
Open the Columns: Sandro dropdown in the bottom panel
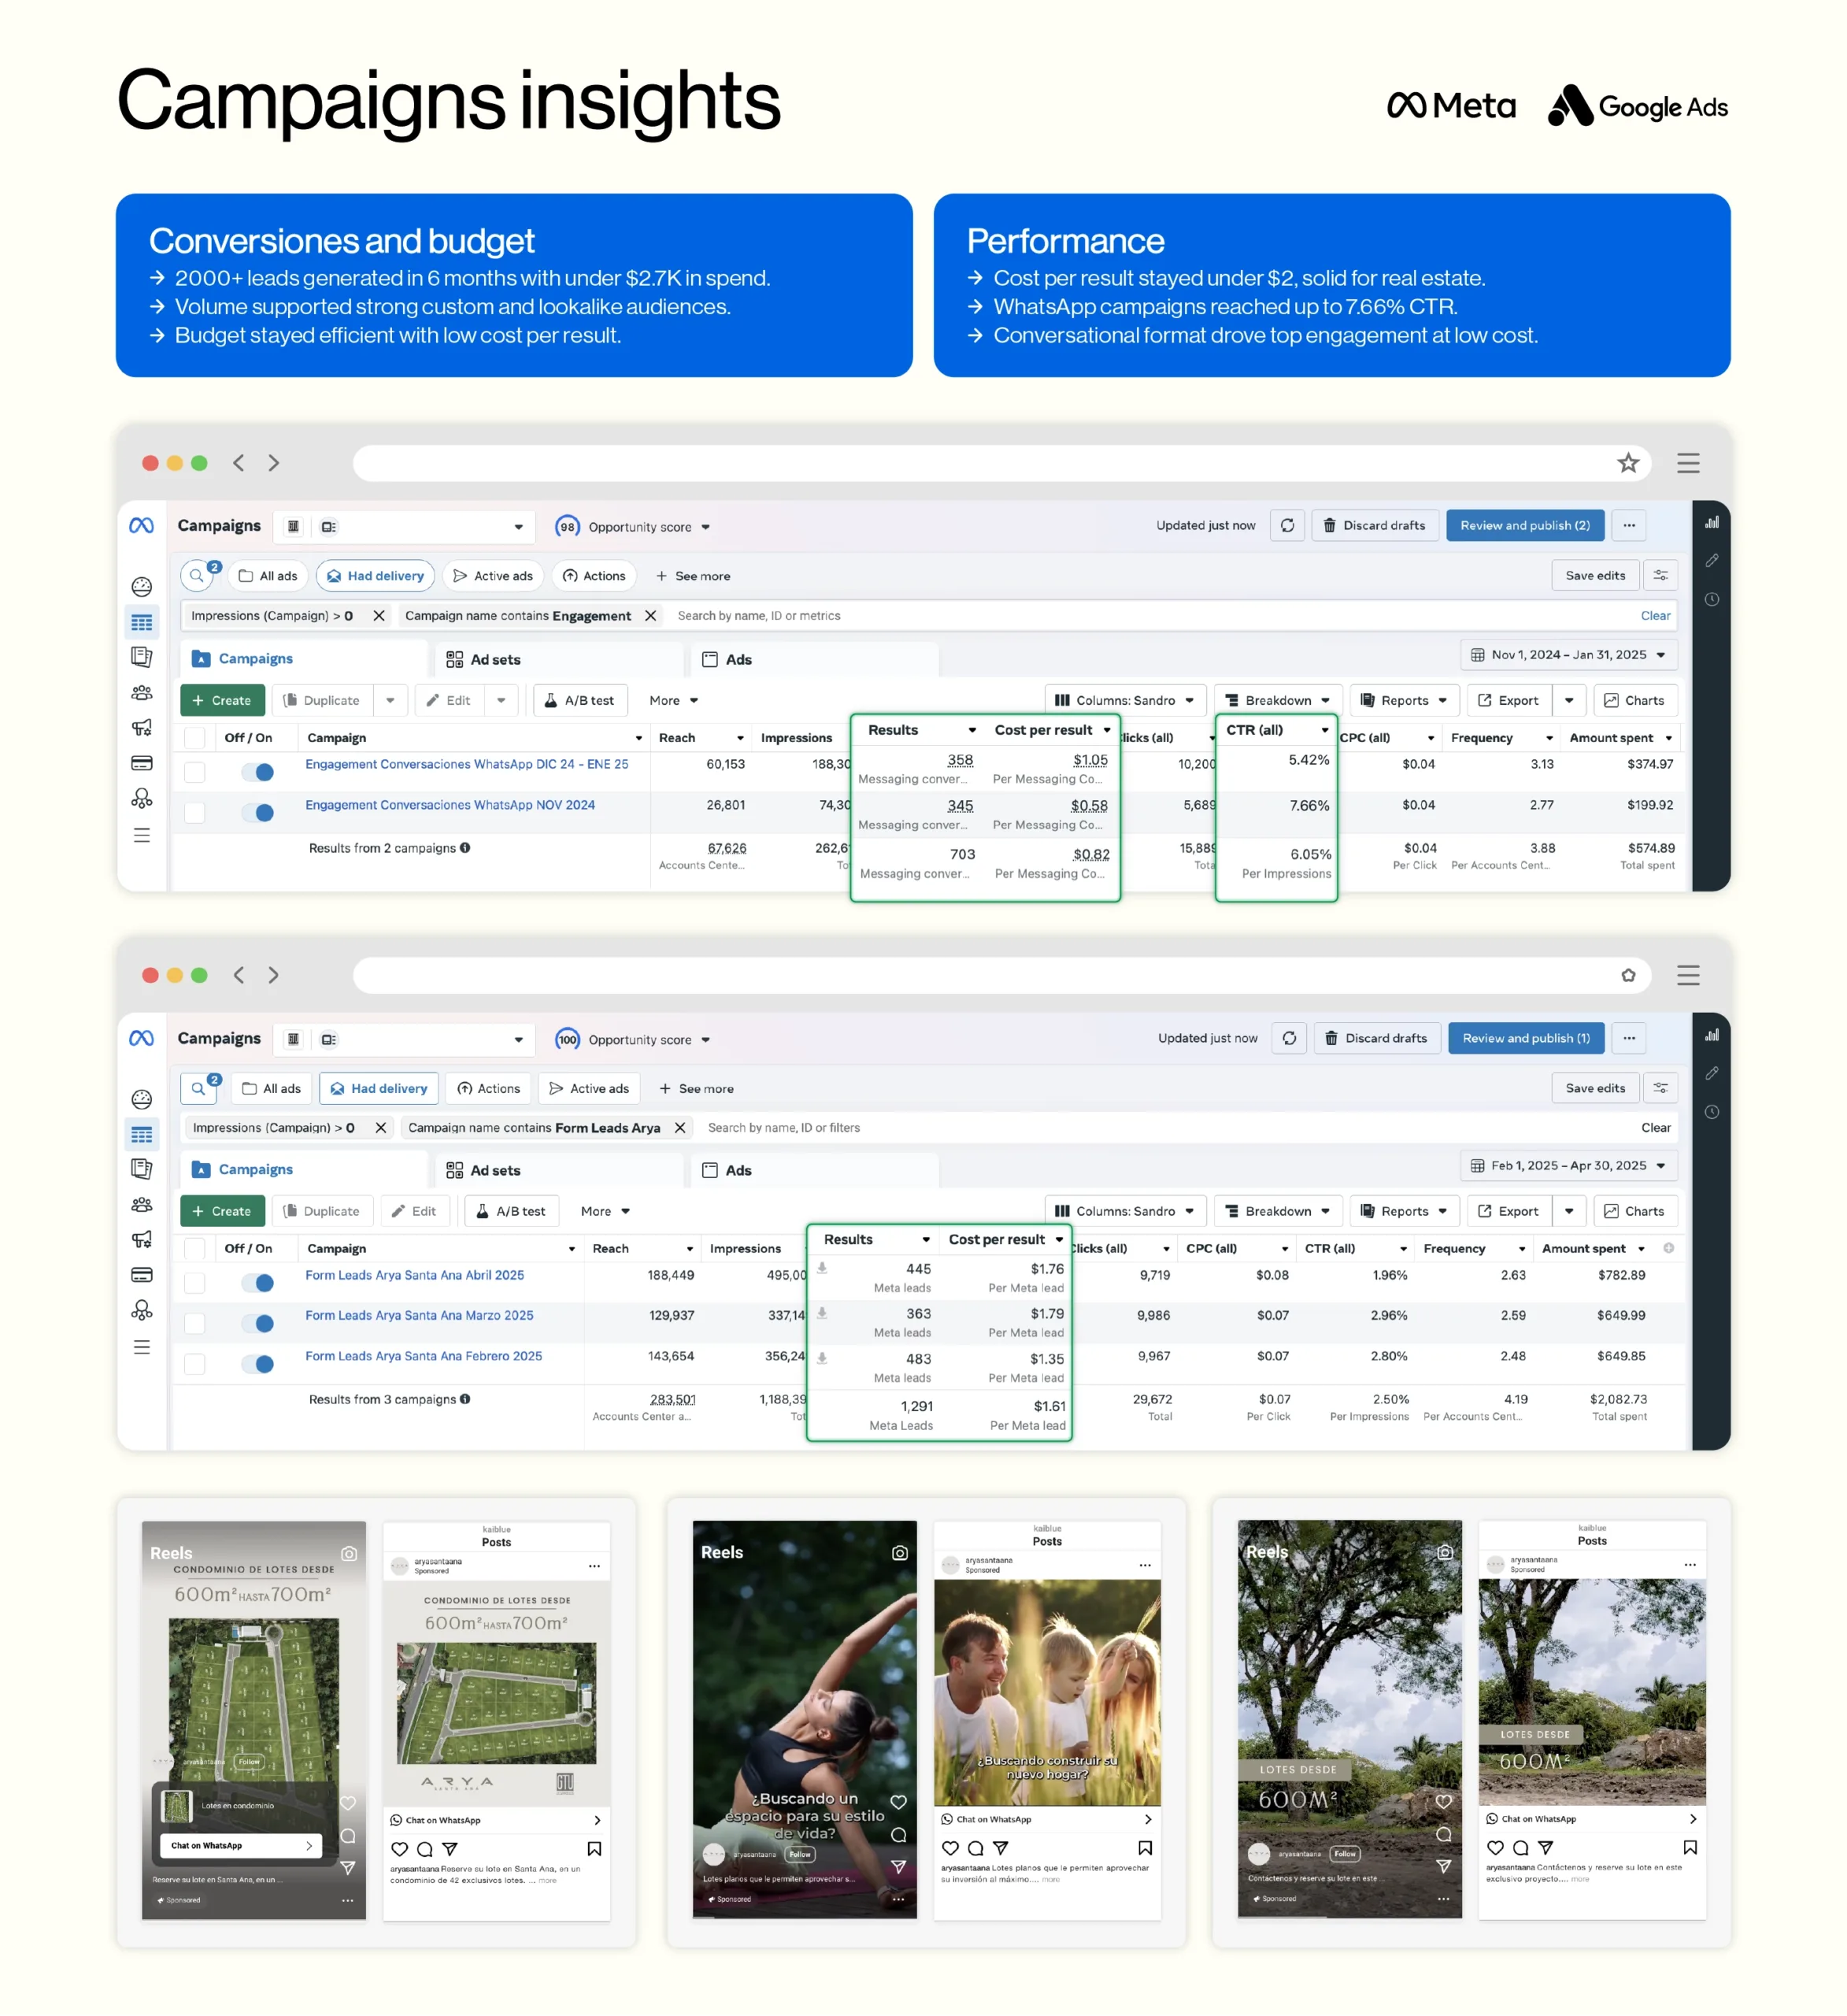click(1124, 1211)
